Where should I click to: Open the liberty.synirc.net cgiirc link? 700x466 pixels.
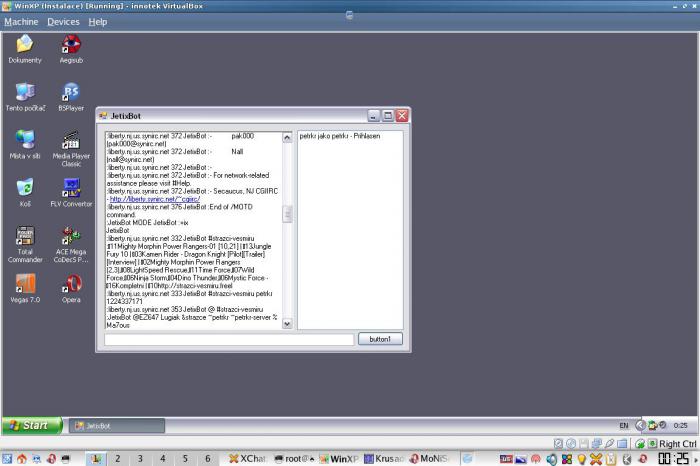tap(155, 199)
